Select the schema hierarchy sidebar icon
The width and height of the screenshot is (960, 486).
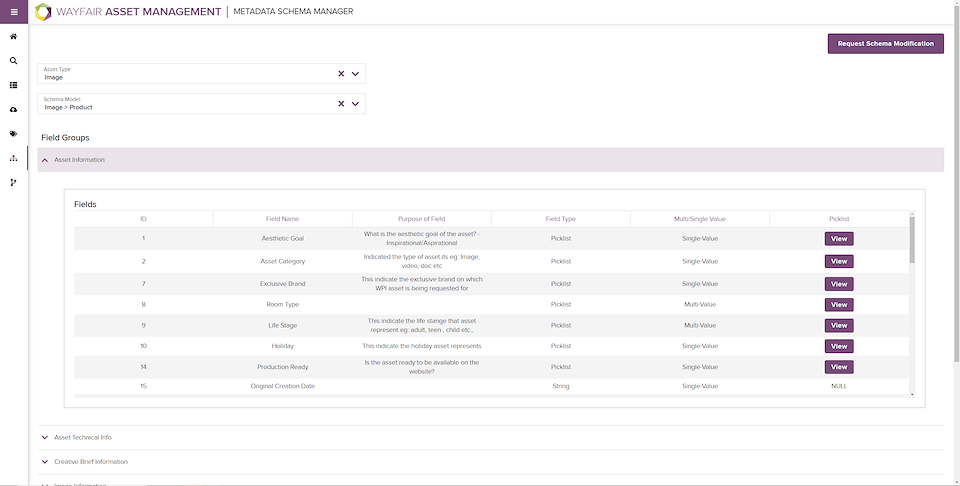click(x=13, y=158)
